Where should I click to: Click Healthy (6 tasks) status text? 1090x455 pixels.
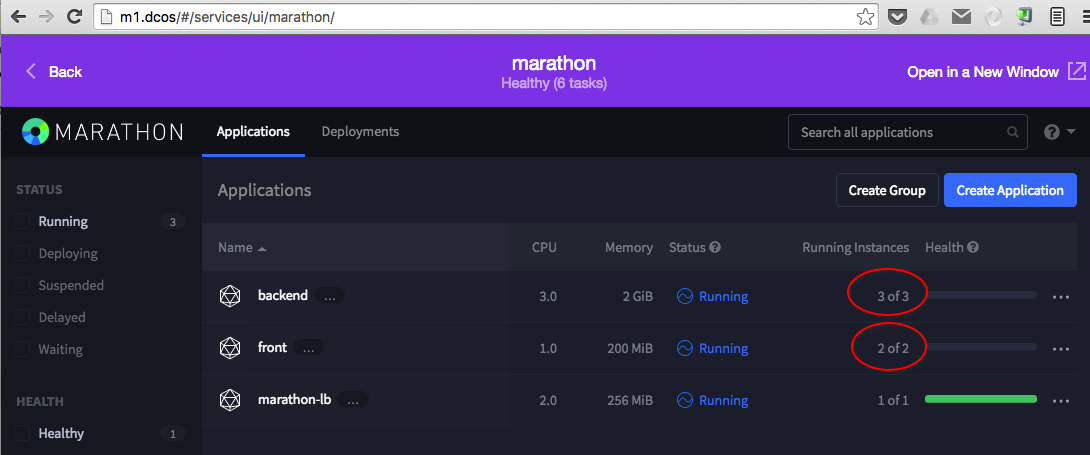pyautogui.click(x=554, y=84)
